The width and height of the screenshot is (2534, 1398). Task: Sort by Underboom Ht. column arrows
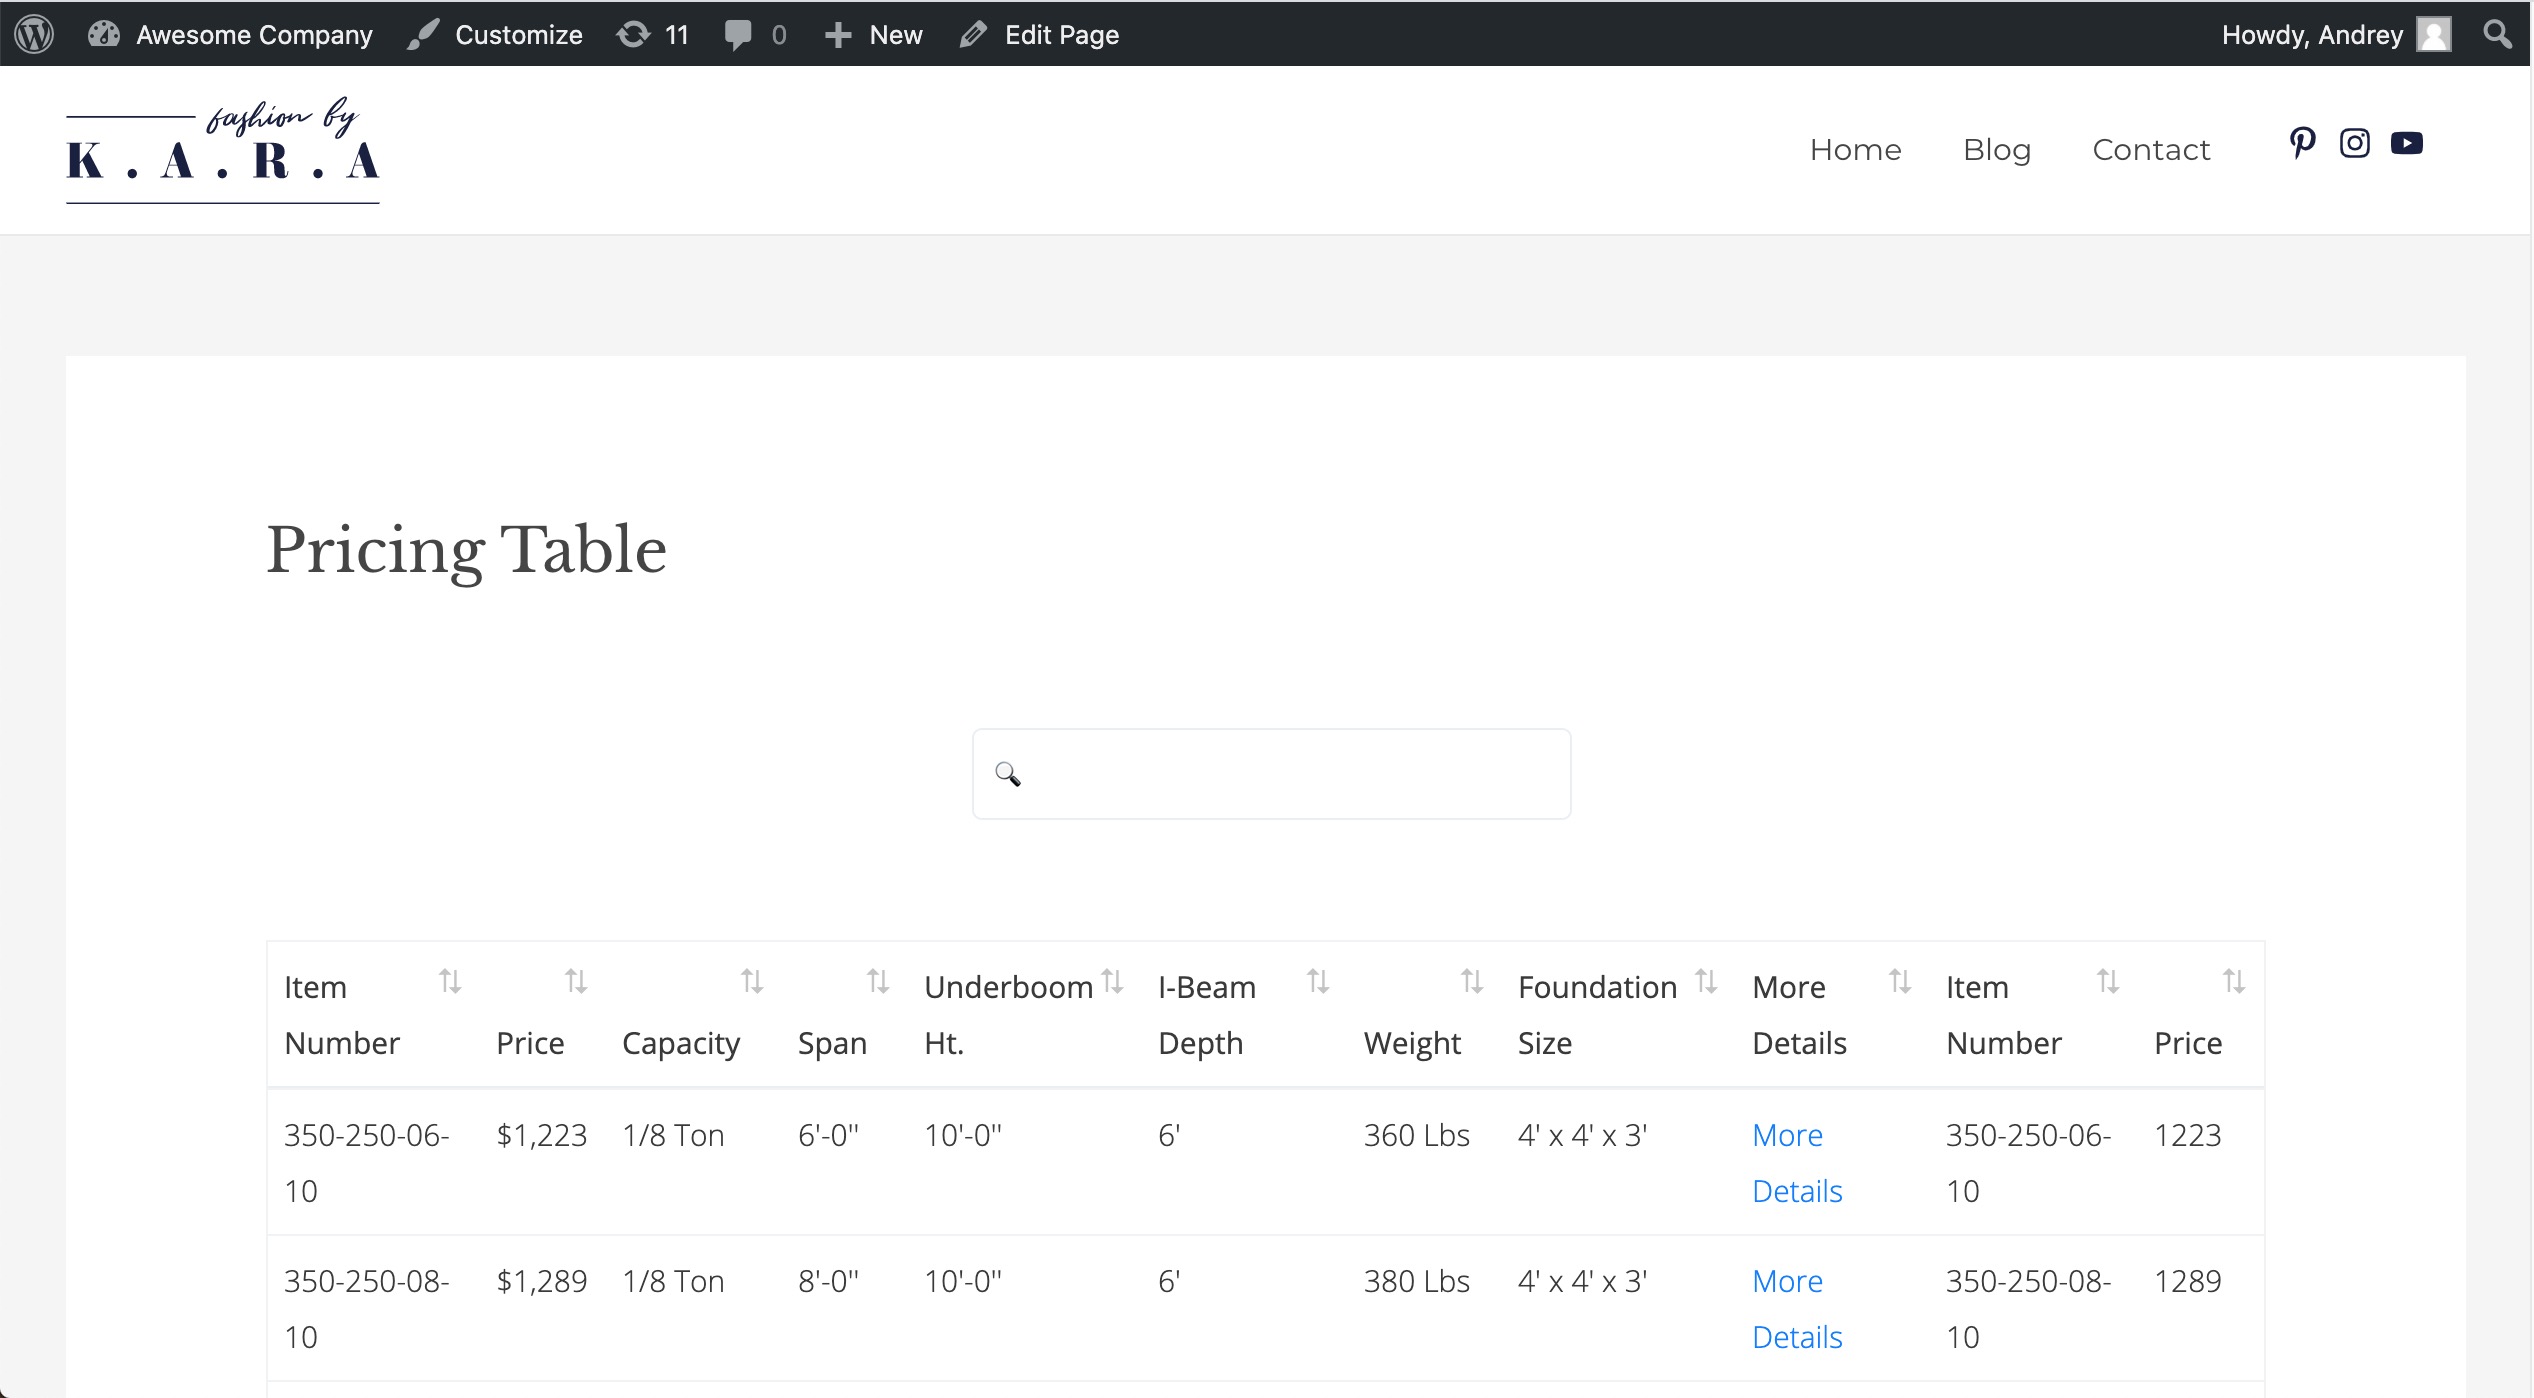tap(1112, 982)
